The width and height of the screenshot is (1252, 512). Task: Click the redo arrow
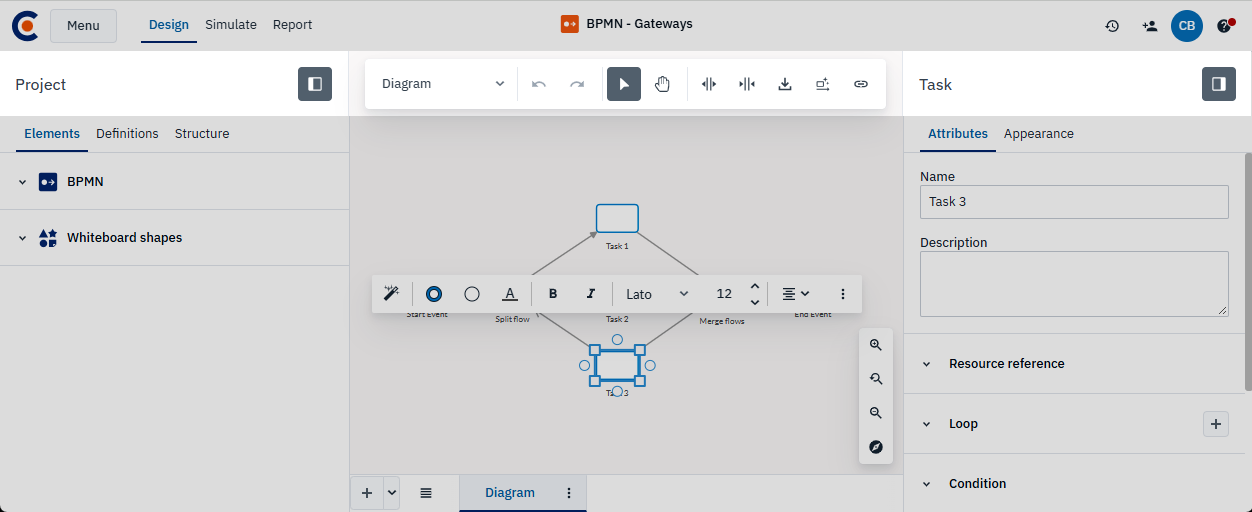pyautogui.click(x=577, y=84)
